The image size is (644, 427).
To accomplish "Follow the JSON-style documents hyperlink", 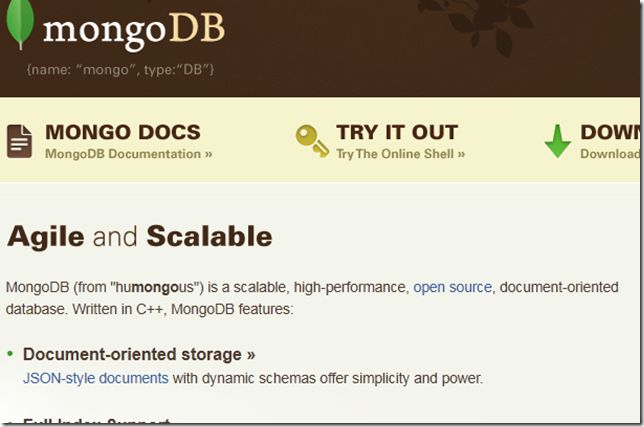I will click(x=96, y=378).
